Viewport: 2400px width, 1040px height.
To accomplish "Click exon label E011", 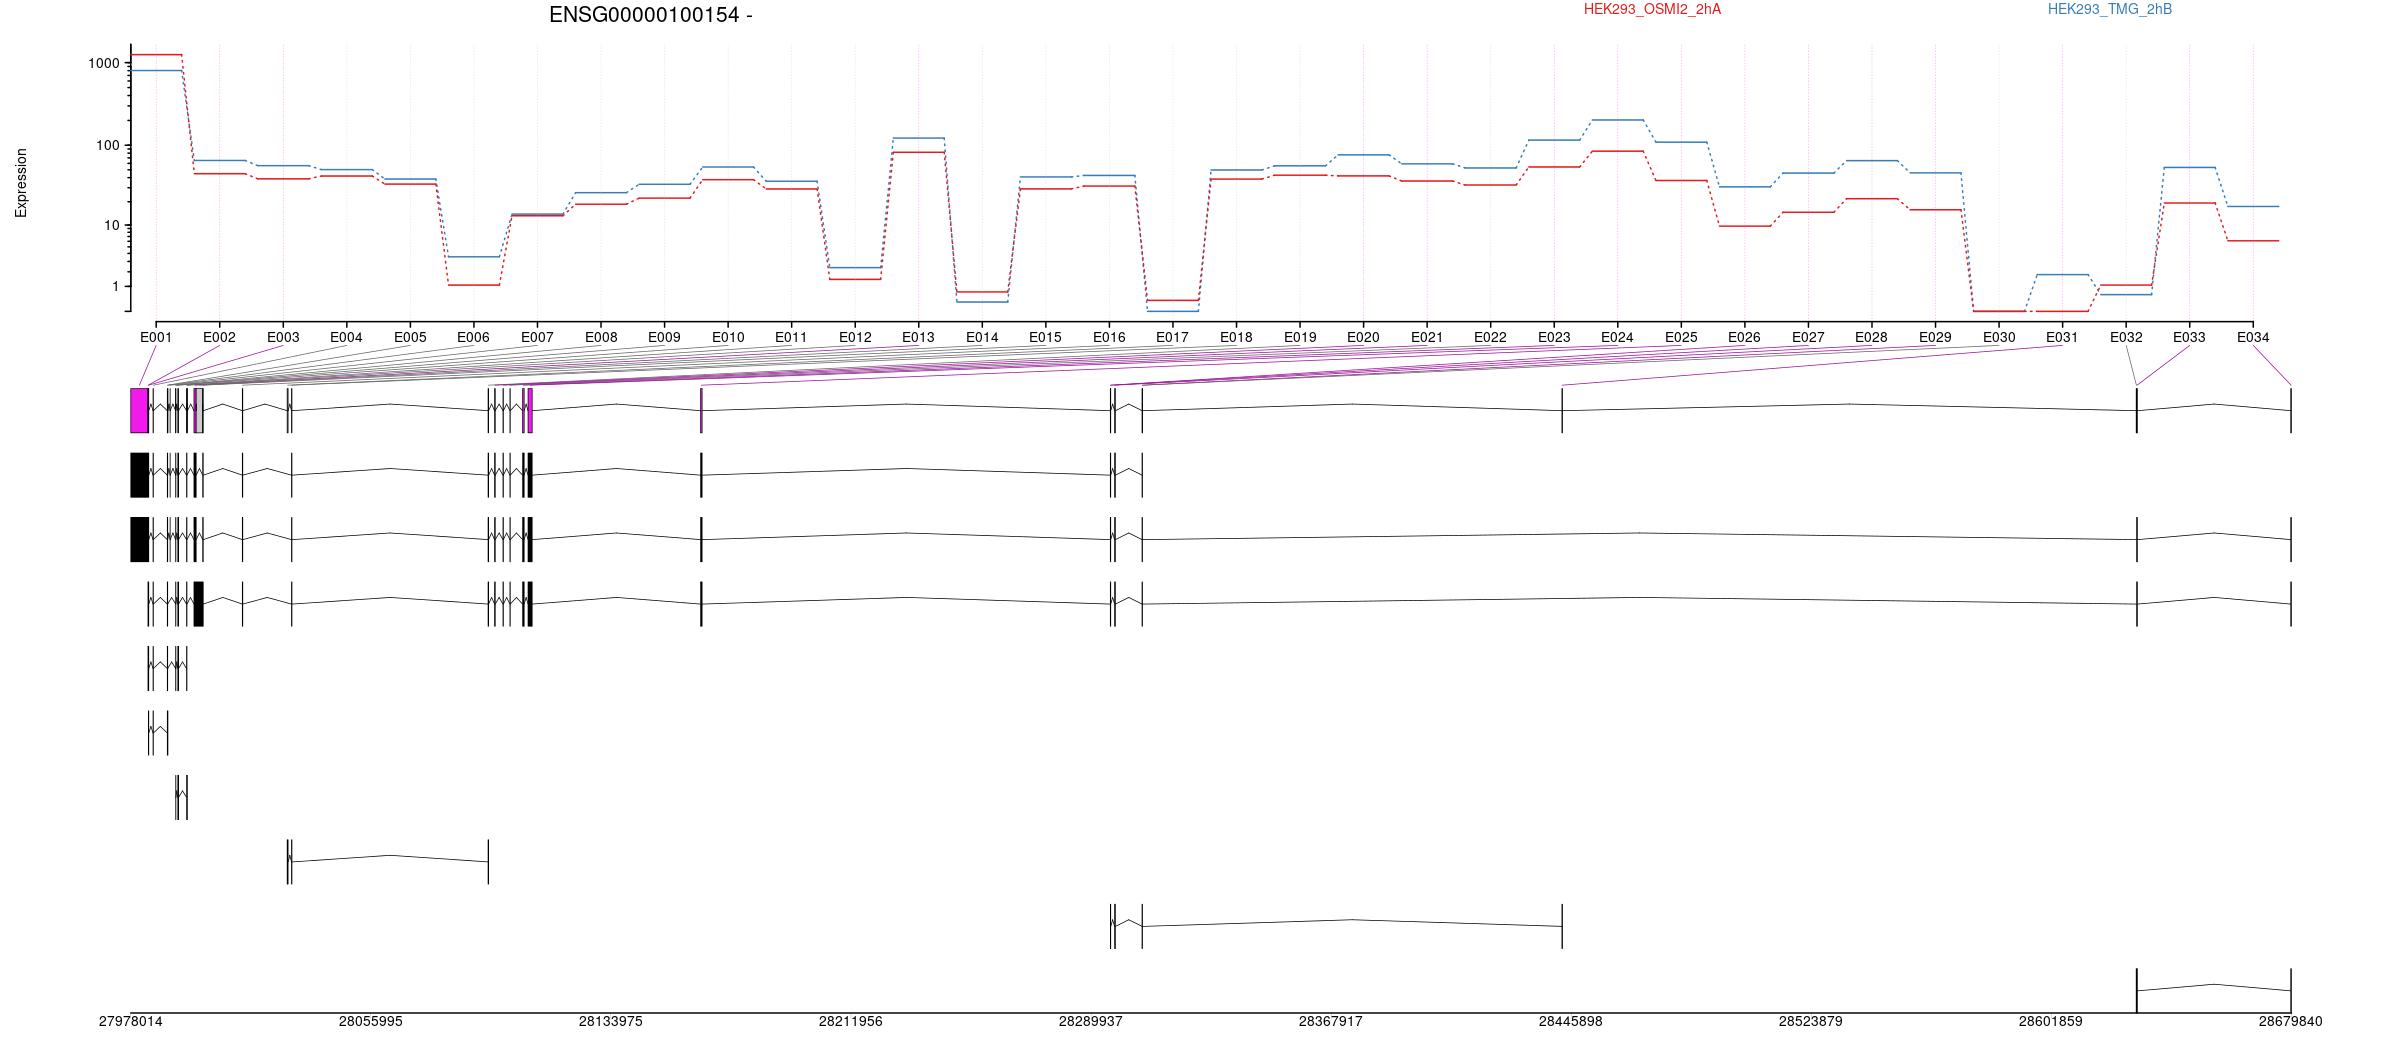I will [x=791, y=337].
